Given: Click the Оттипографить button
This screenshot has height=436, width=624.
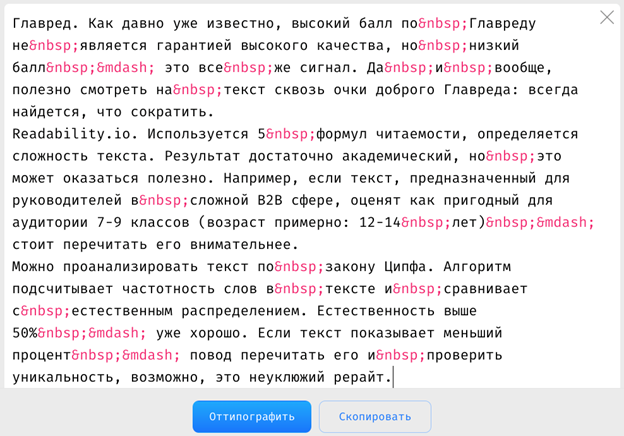Looking at the screenshot, I should click(x=252, y=417).
